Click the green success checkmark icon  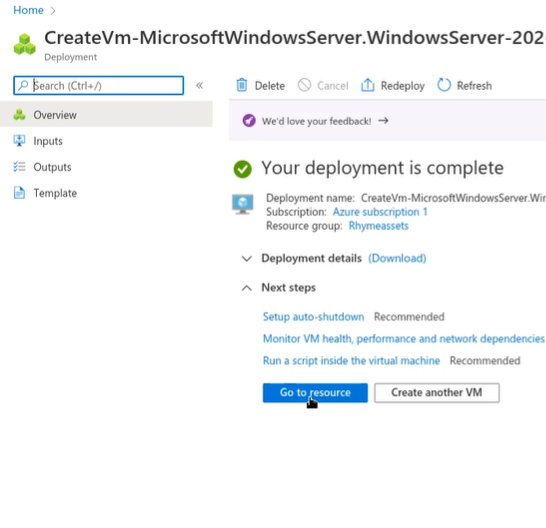[243, 169]
